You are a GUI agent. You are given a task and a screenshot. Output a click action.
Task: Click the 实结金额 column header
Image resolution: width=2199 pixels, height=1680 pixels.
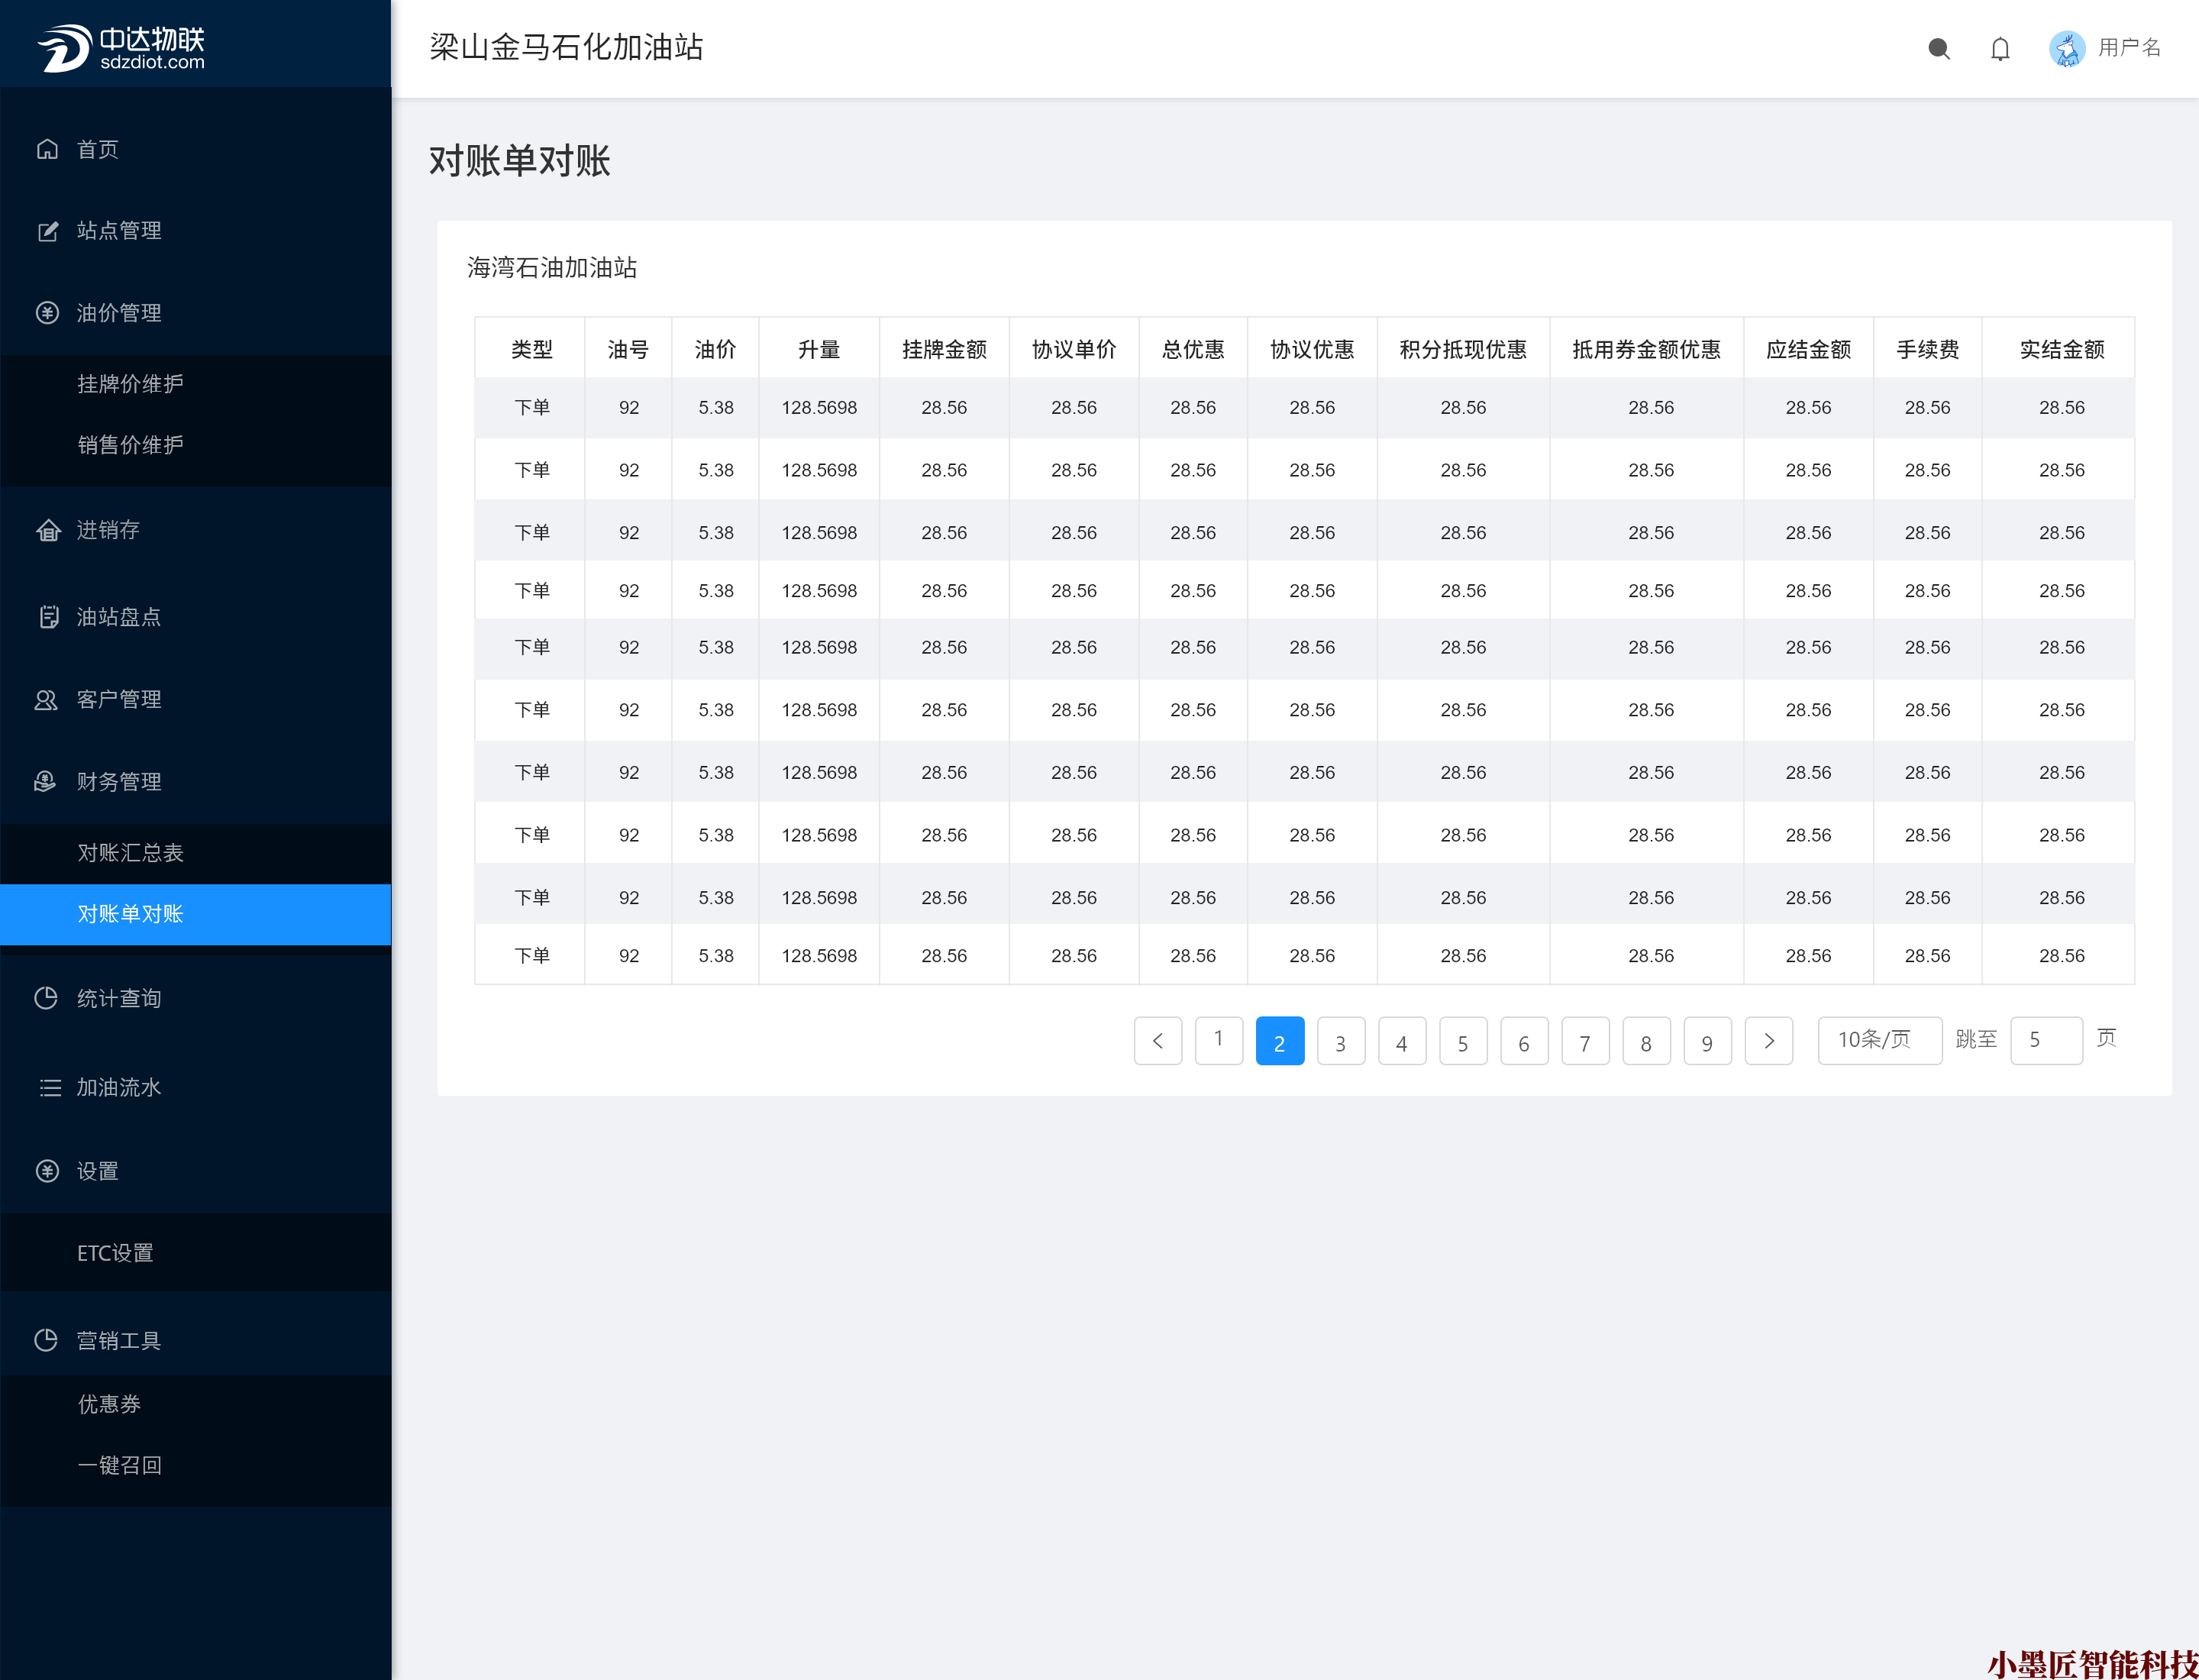coord(2061,349)
